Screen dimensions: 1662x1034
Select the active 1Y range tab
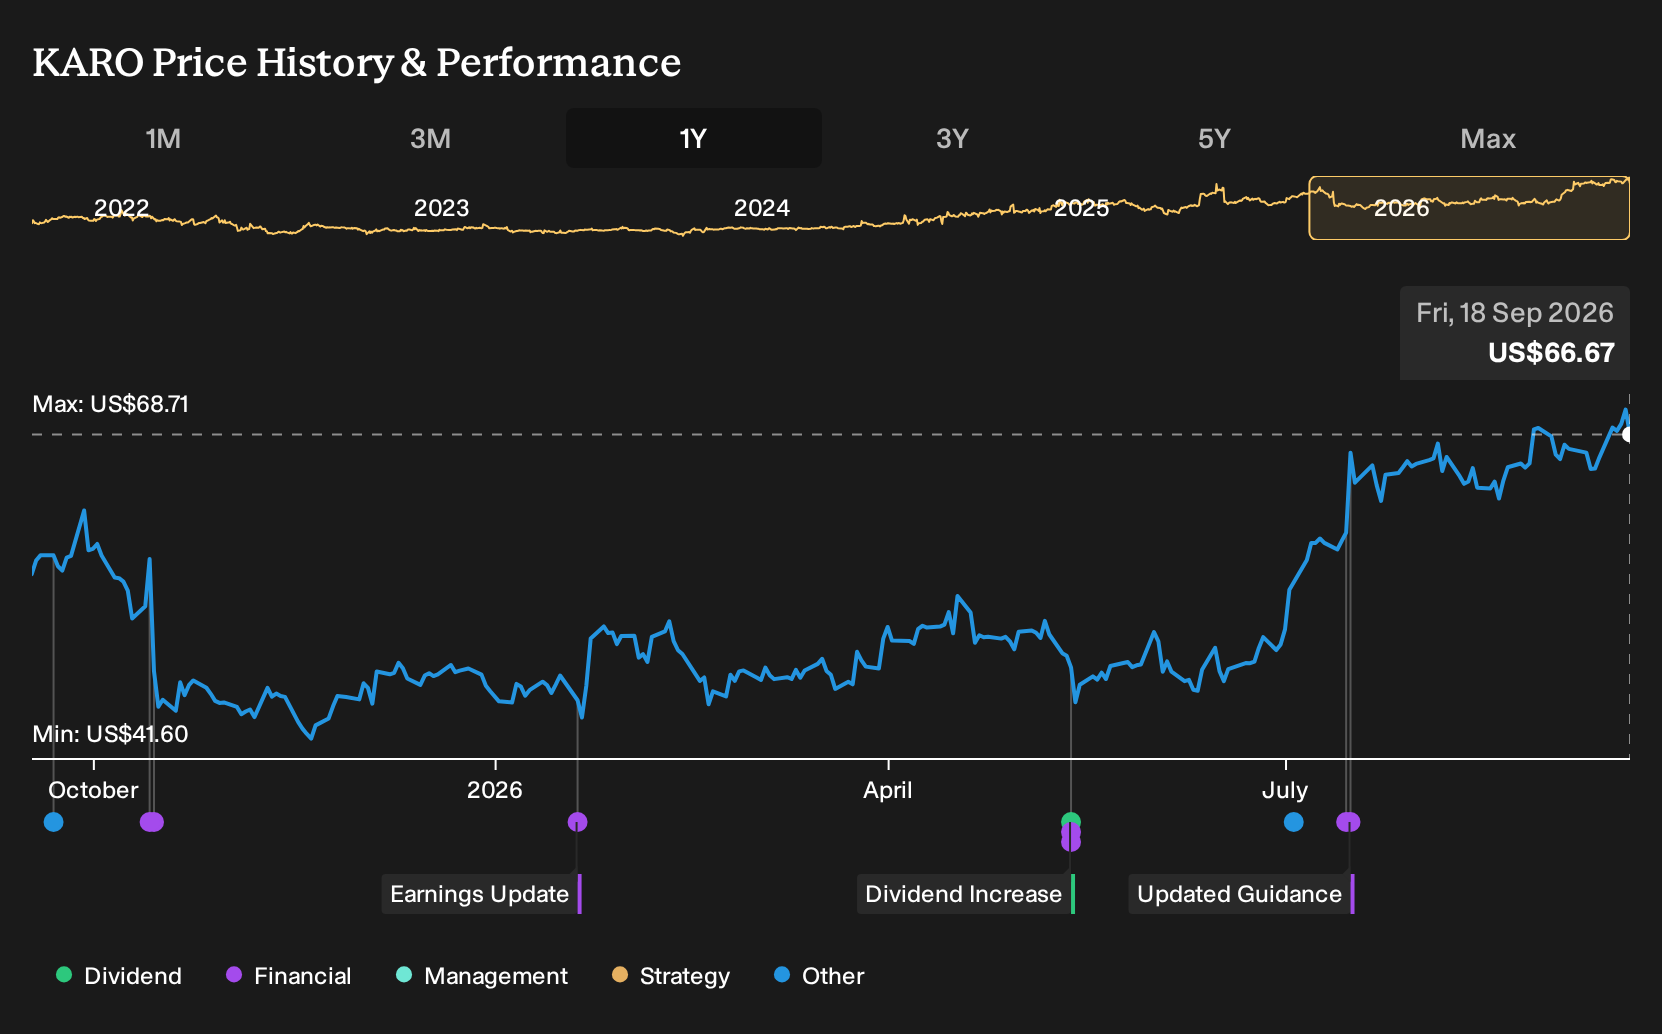click(x=694, y=138)
